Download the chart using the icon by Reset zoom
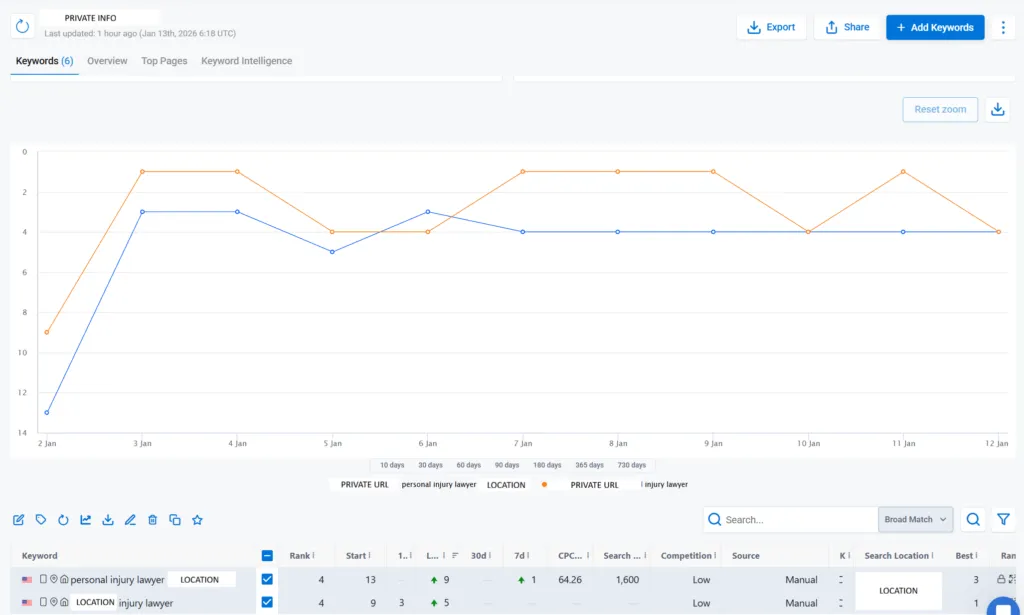Image resolution: width=1024 pixels, height=615 pixels. [x=997, y=110]
